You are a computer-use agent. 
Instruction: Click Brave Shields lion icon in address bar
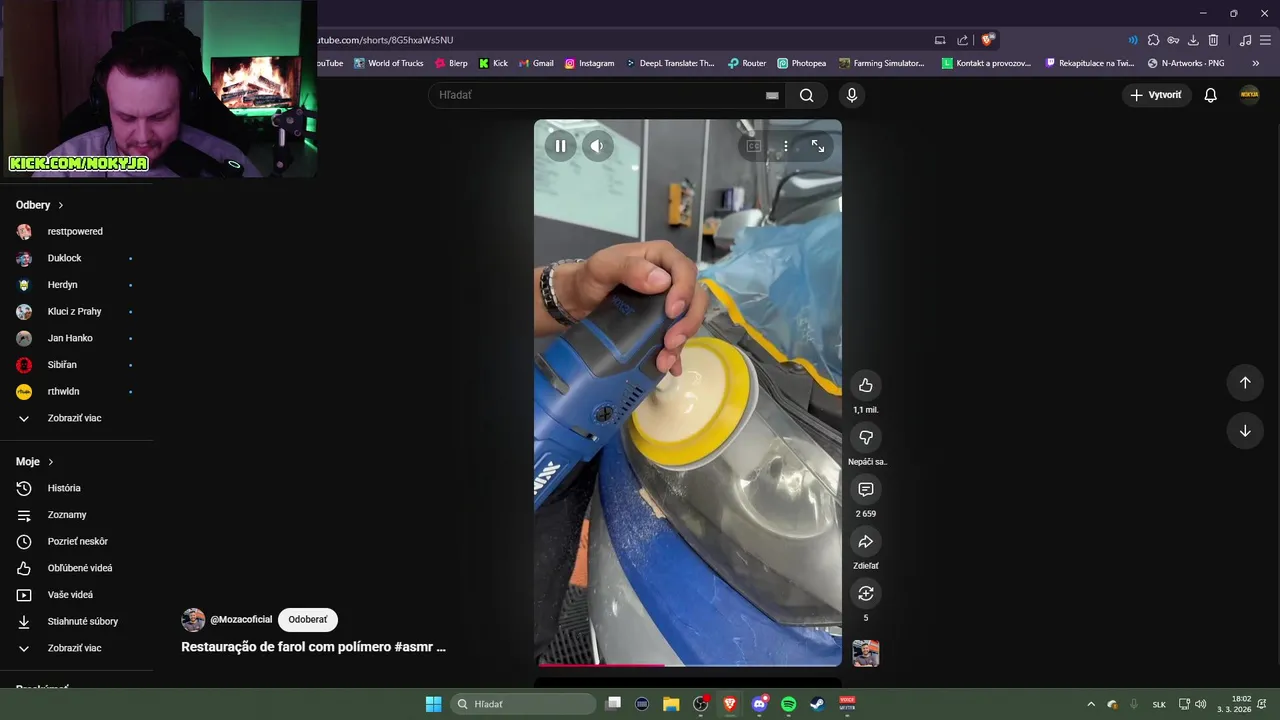pyautogui.click(x=987, y=40)
